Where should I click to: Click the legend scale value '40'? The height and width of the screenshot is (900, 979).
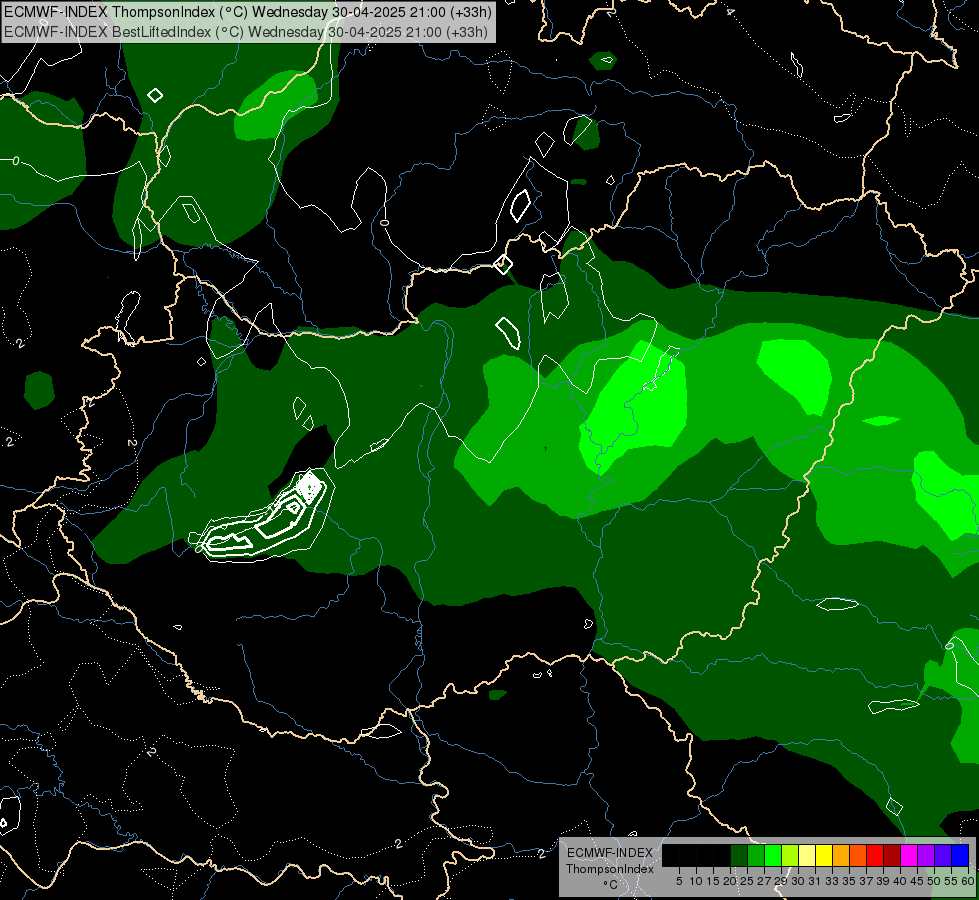pos(900,881)
